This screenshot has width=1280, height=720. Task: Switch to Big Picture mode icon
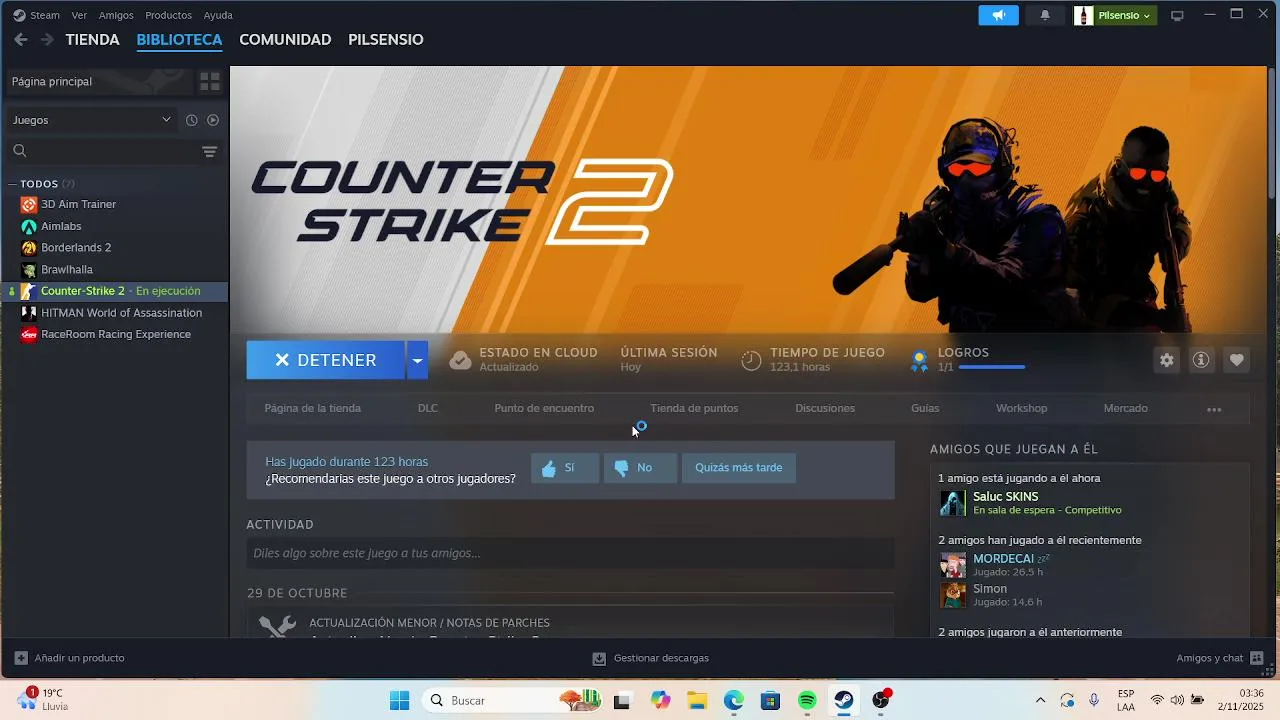[x=1177, y=15]
